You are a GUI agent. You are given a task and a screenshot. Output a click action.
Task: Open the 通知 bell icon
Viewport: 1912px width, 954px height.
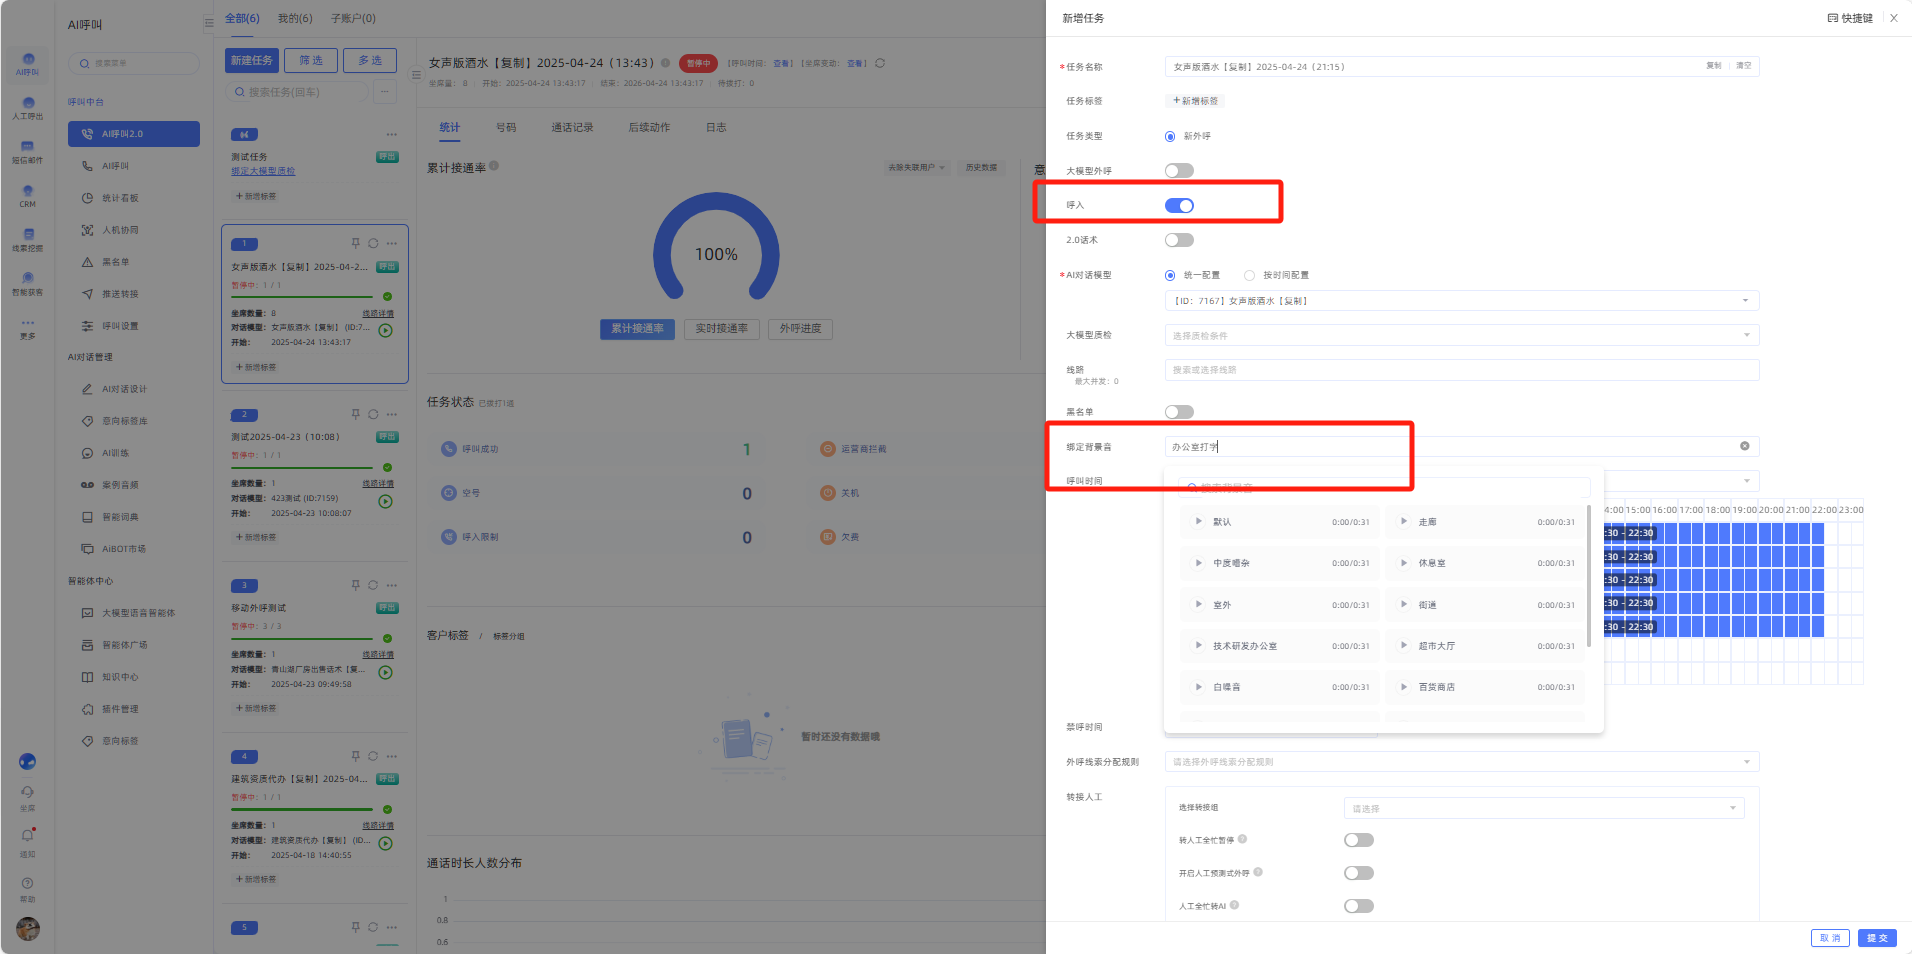coord(28,836)
